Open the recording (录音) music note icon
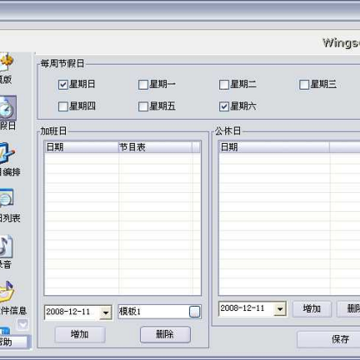Viewport: 360px width, 360px height. point(6,246)
